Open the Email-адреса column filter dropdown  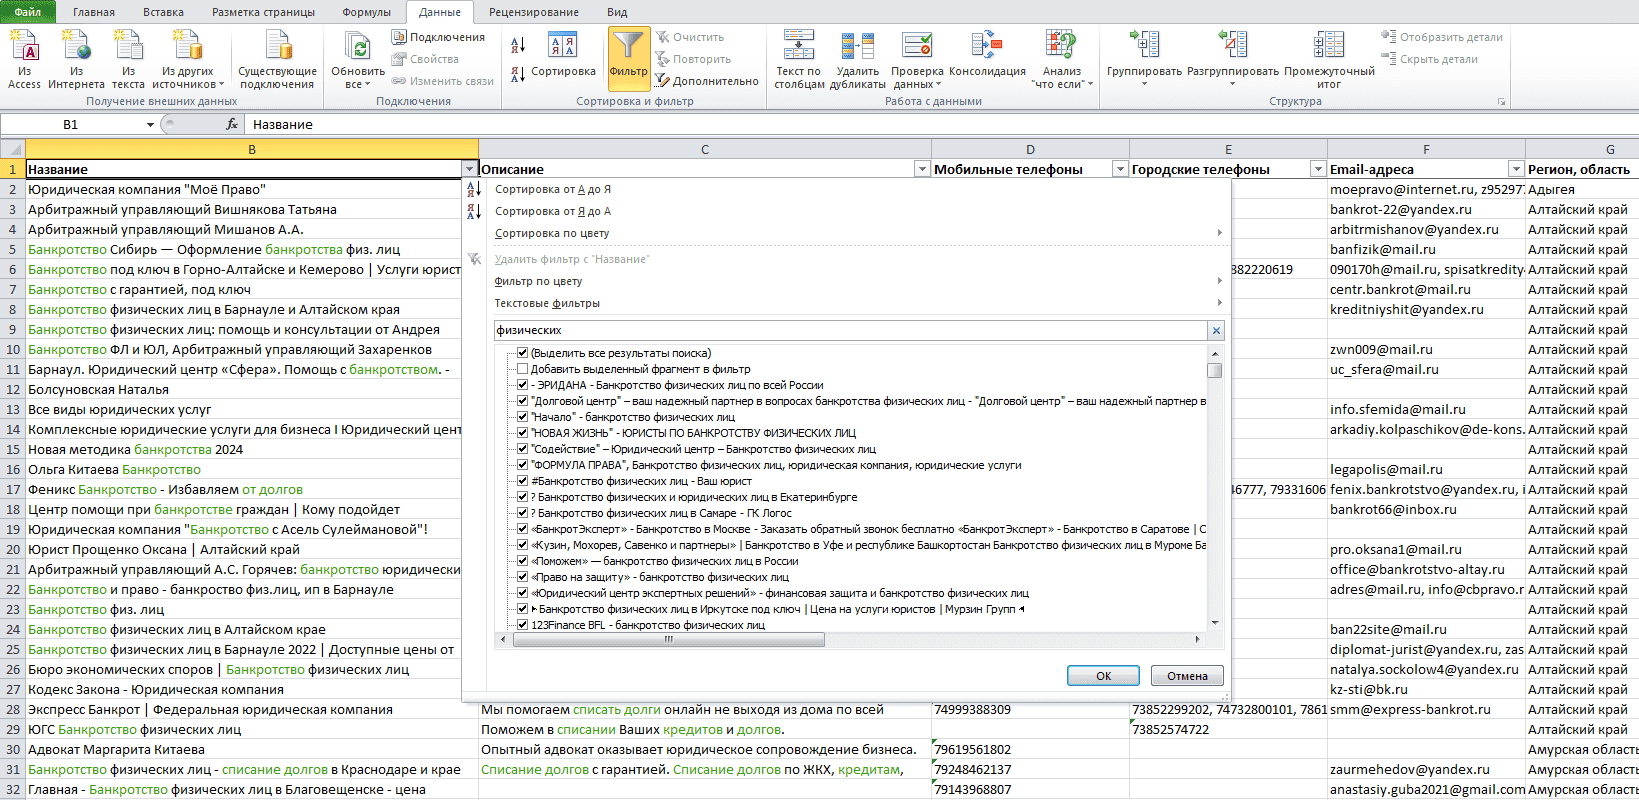(1516, 169)
